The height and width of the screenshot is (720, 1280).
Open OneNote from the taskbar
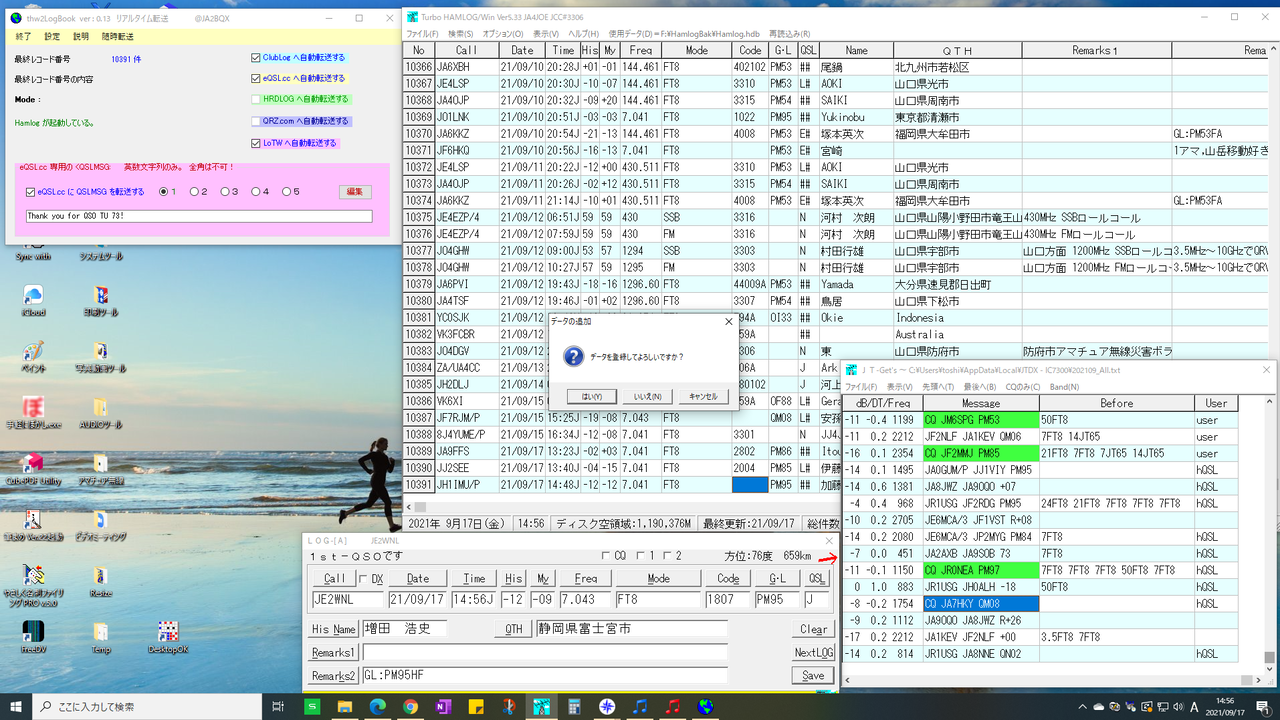442,707
